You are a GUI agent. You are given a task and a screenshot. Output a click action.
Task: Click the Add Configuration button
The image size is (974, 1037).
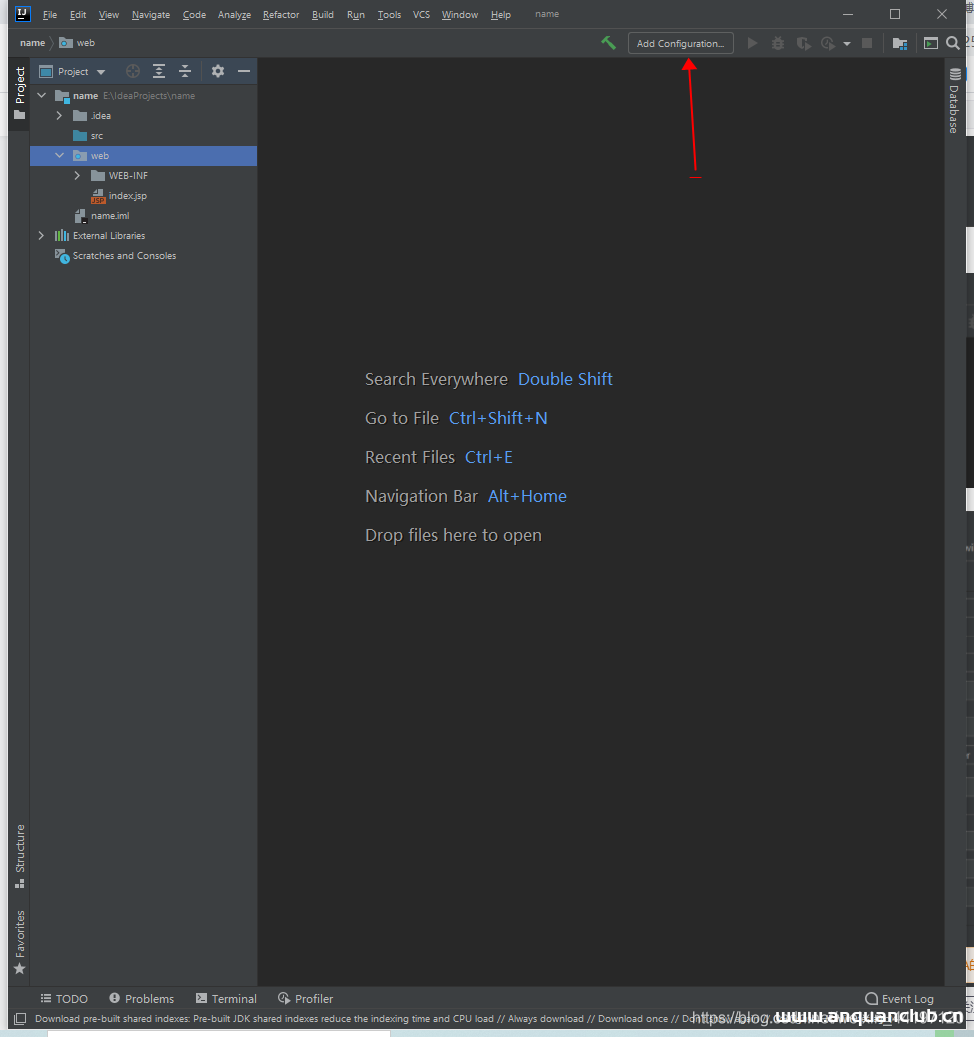(680, 43)
